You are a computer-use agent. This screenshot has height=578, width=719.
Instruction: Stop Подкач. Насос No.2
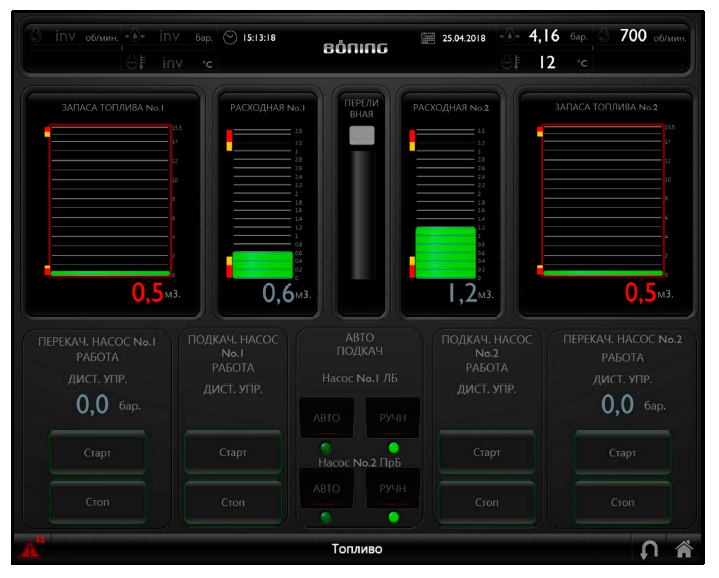point(486,502)
